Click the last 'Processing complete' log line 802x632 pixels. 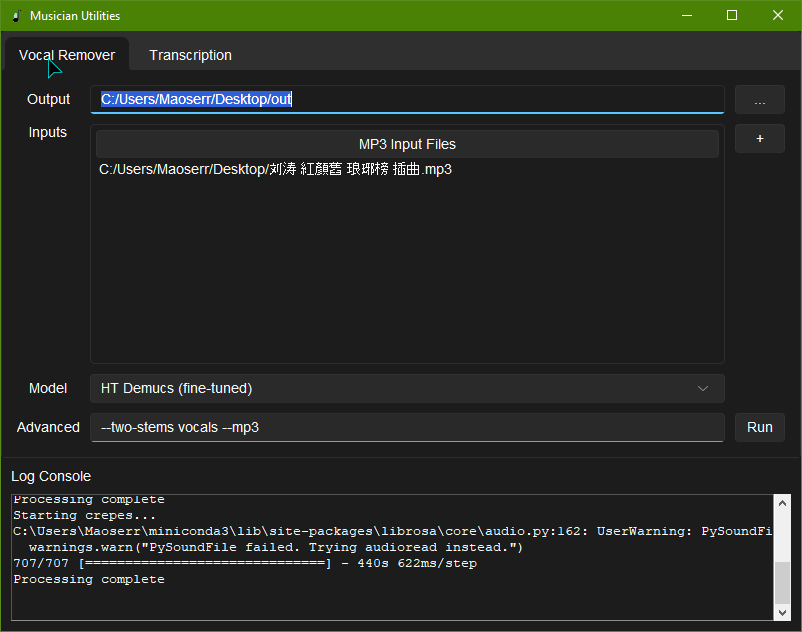[x=89, y=579]
